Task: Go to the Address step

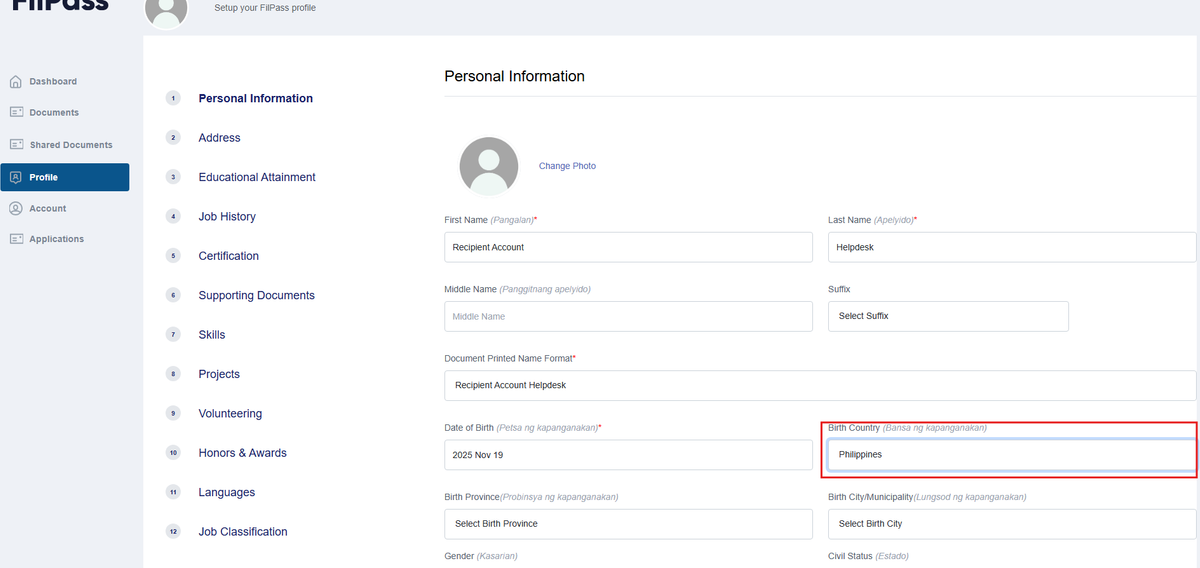Action: click(x=220, y=138)
